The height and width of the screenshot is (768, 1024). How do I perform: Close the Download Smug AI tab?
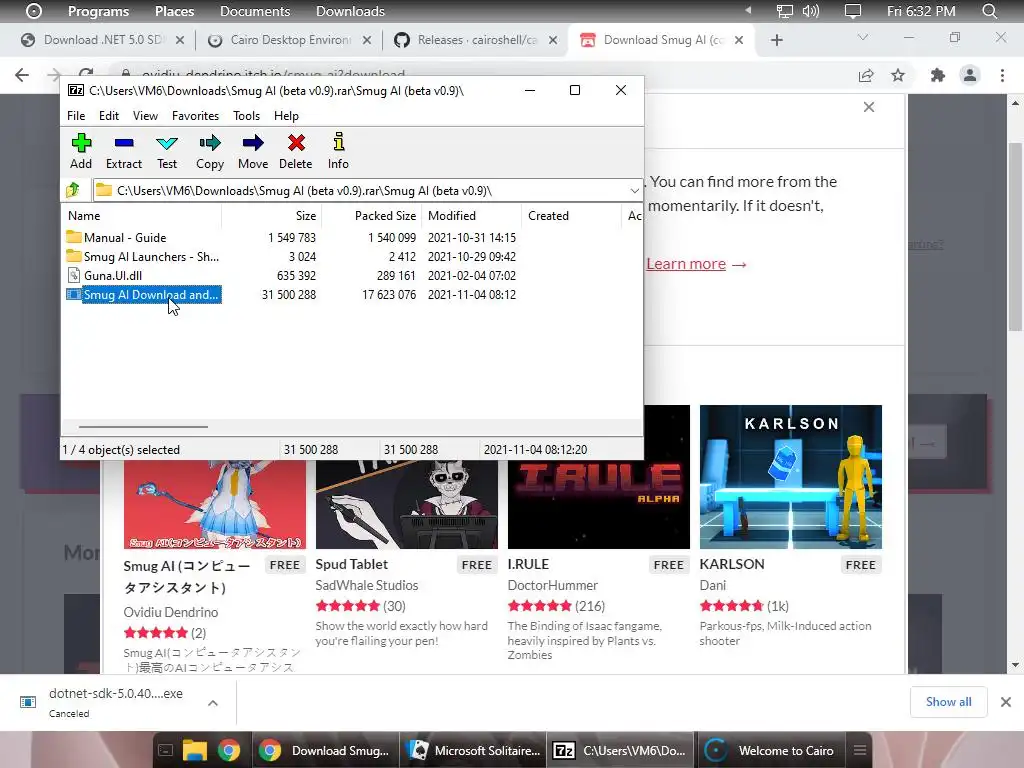pyautogui.click(x=739, y=40)
